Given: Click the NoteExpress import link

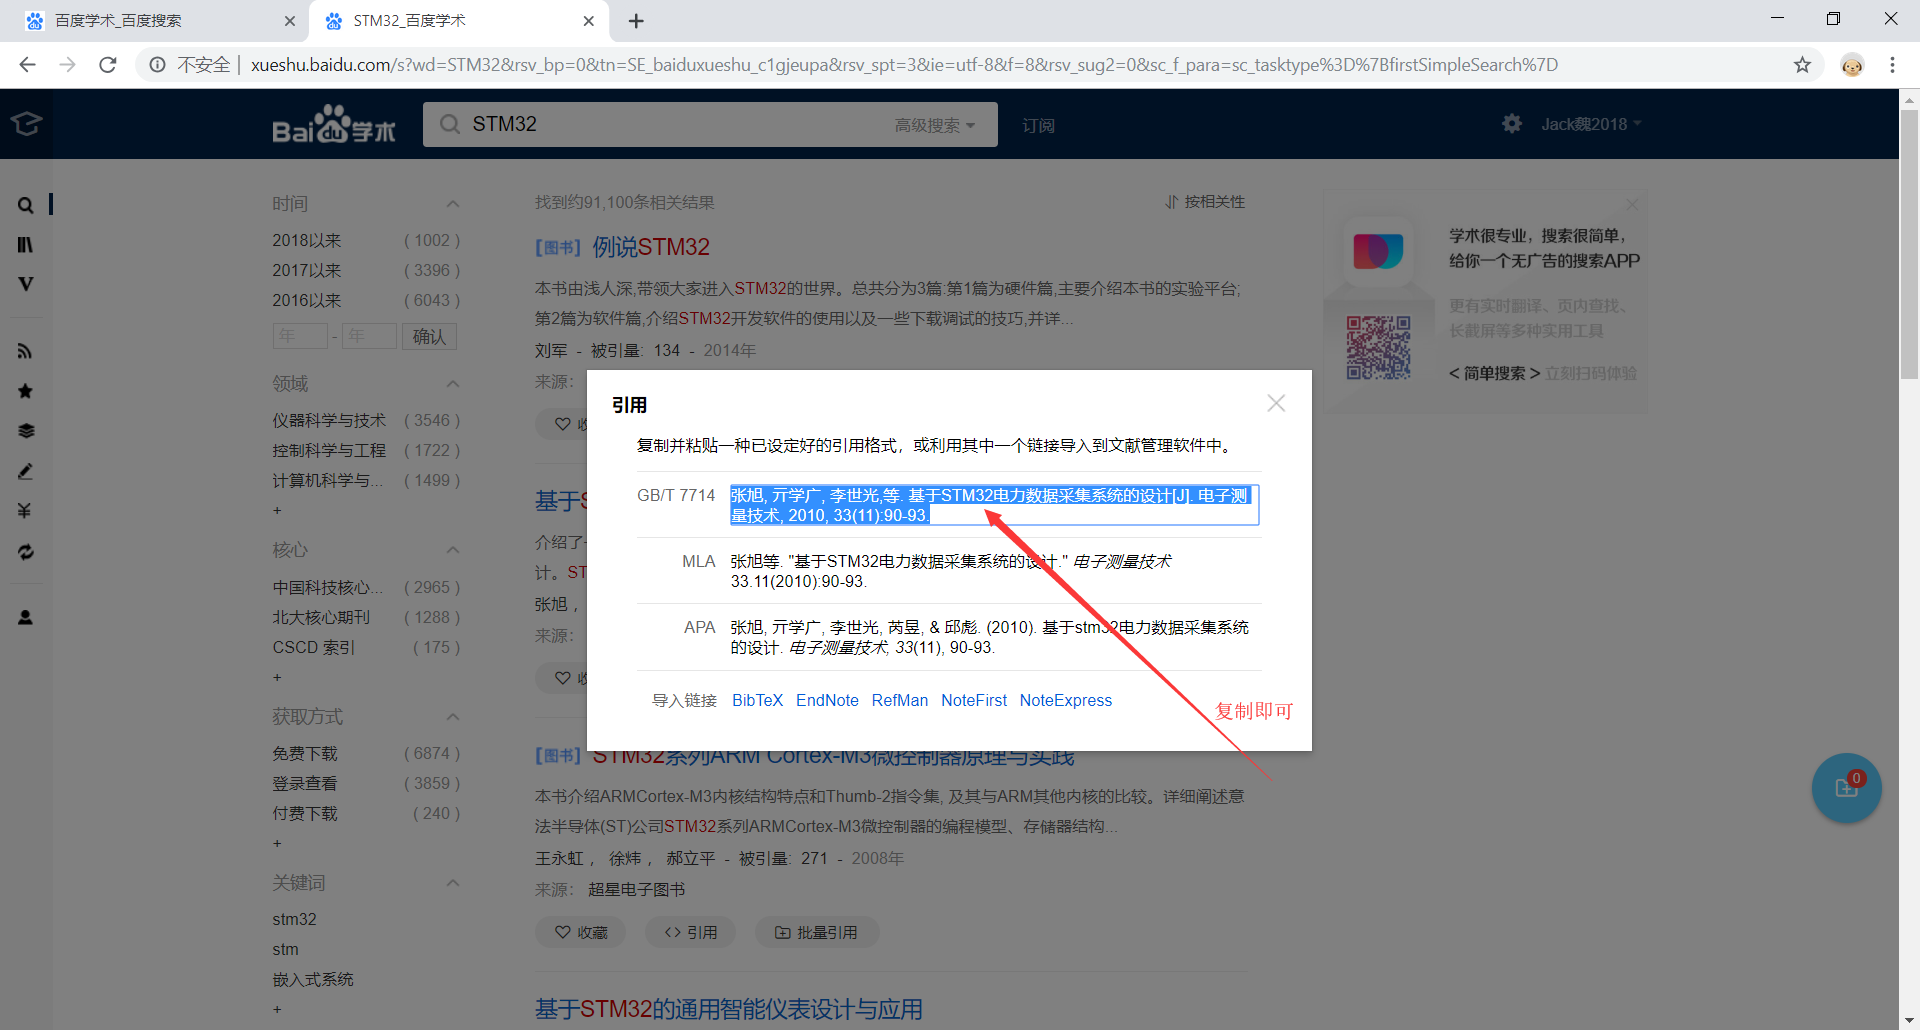Looking at the screenshot, I should (1065, 701).
